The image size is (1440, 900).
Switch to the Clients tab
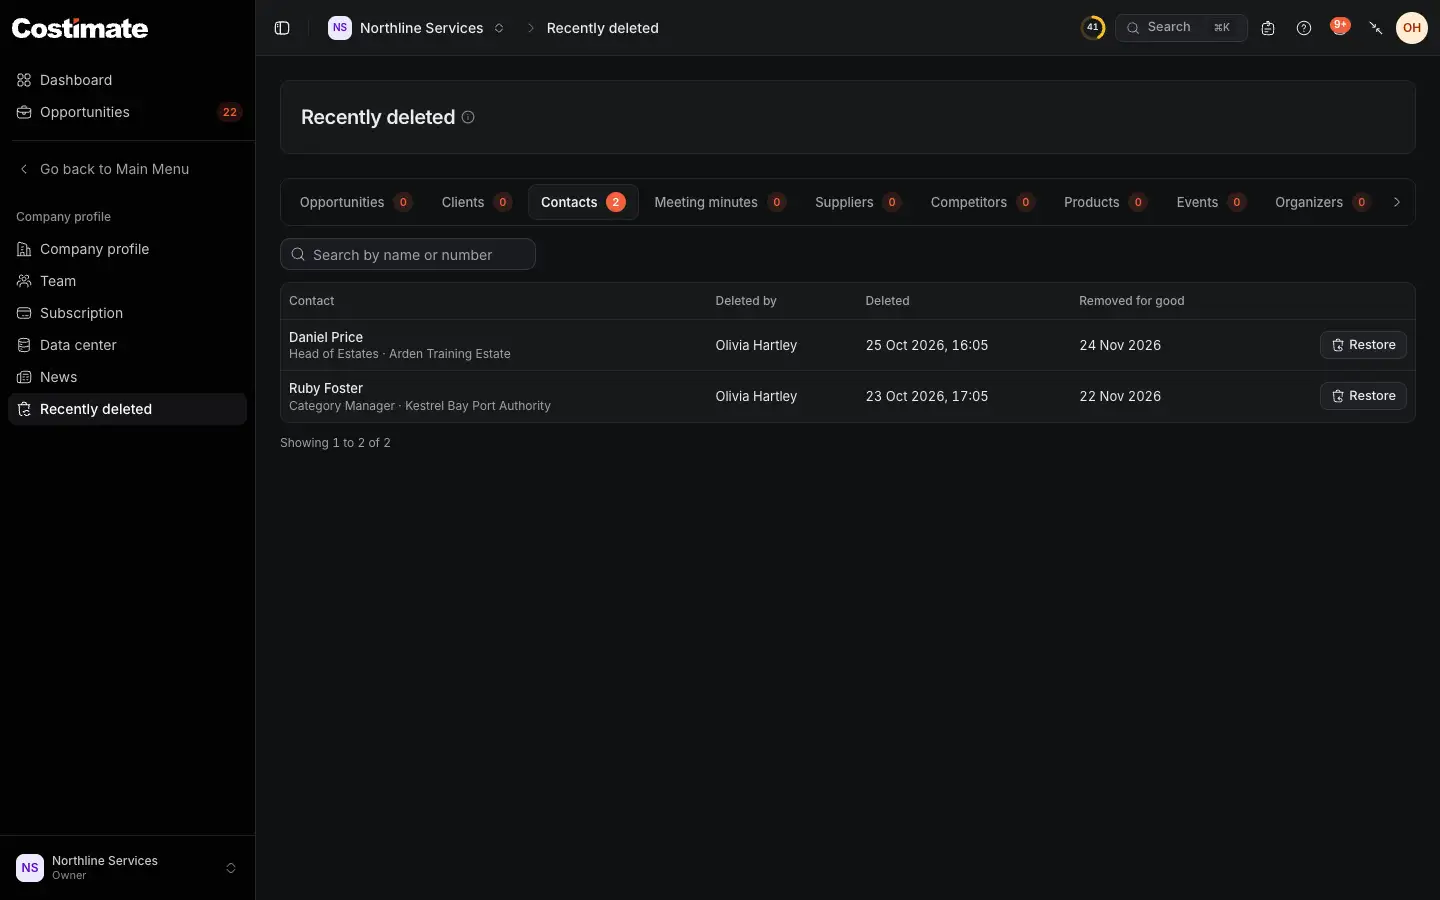click(x=476, y=202)
